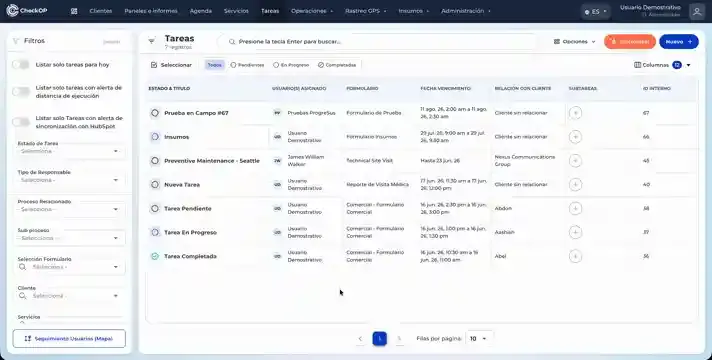
Task: Click the status circle of Prueba en Campo #67
Action: tap(155, 113)
